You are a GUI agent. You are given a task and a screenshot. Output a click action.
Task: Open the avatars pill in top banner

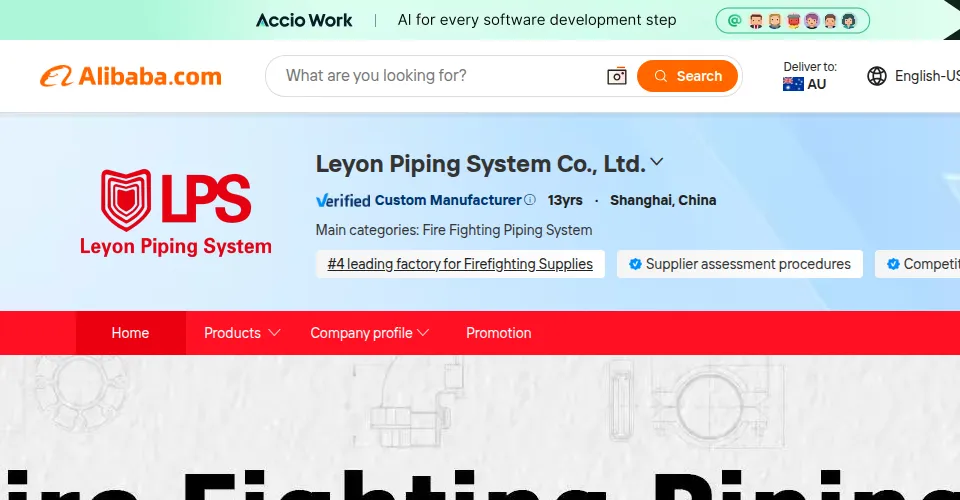point(792,21)
